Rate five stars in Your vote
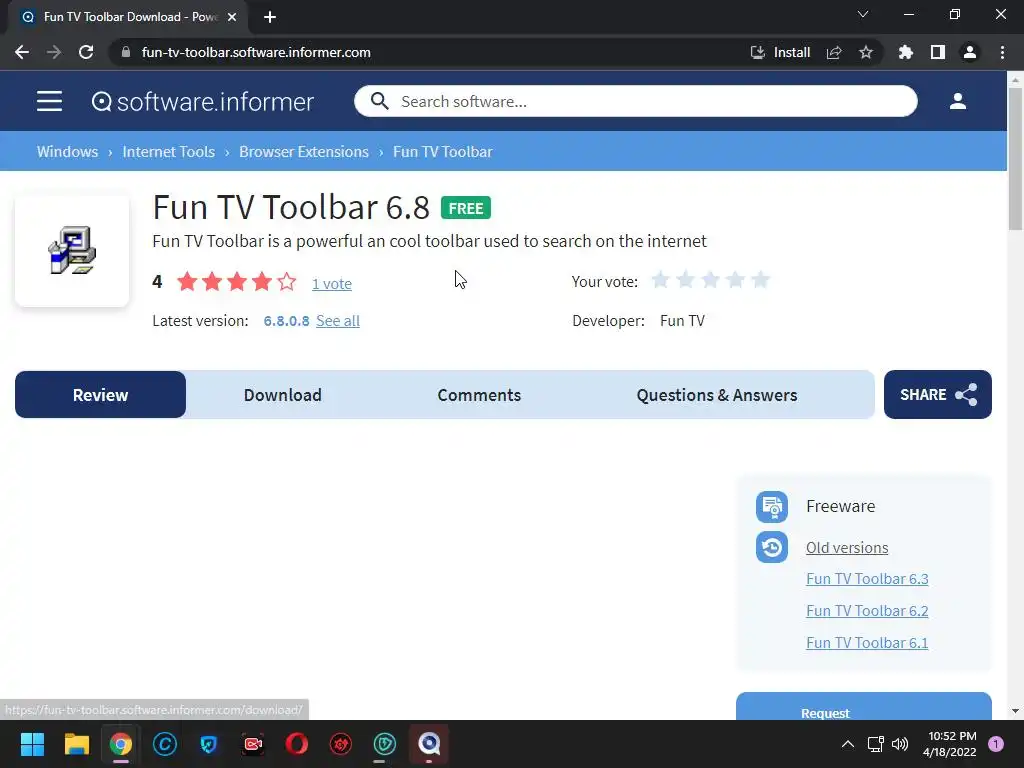The width and height of the screenshot is (1024, 768). click(760, 280)
